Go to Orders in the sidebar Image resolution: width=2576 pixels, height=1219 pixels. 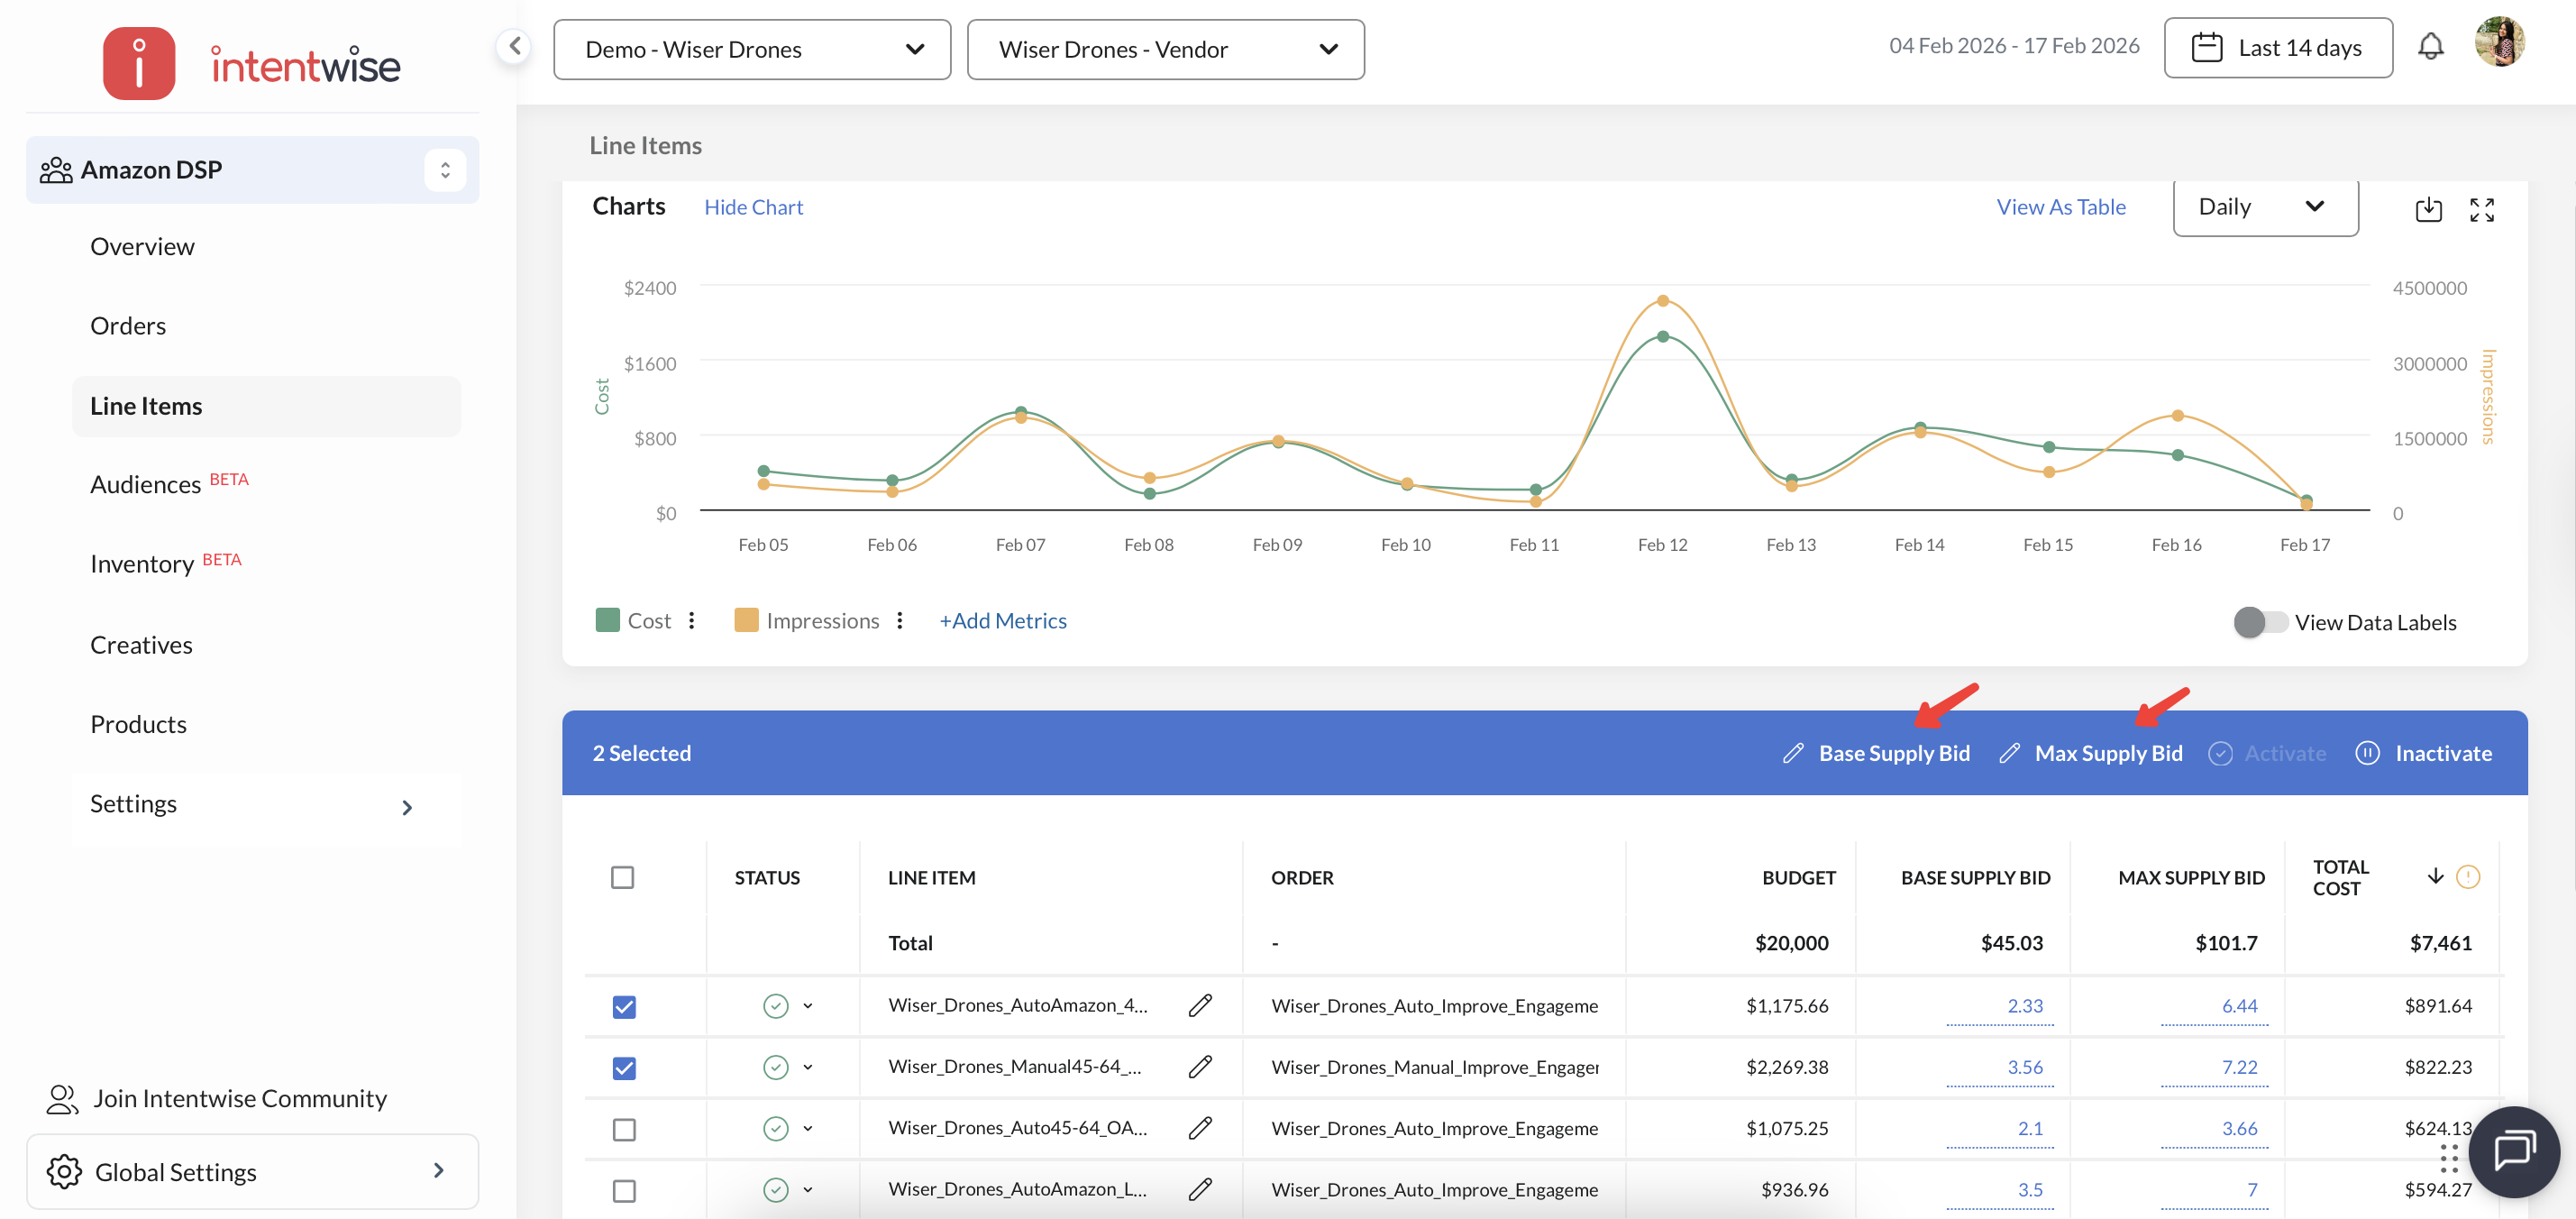(x=128, y=326)
